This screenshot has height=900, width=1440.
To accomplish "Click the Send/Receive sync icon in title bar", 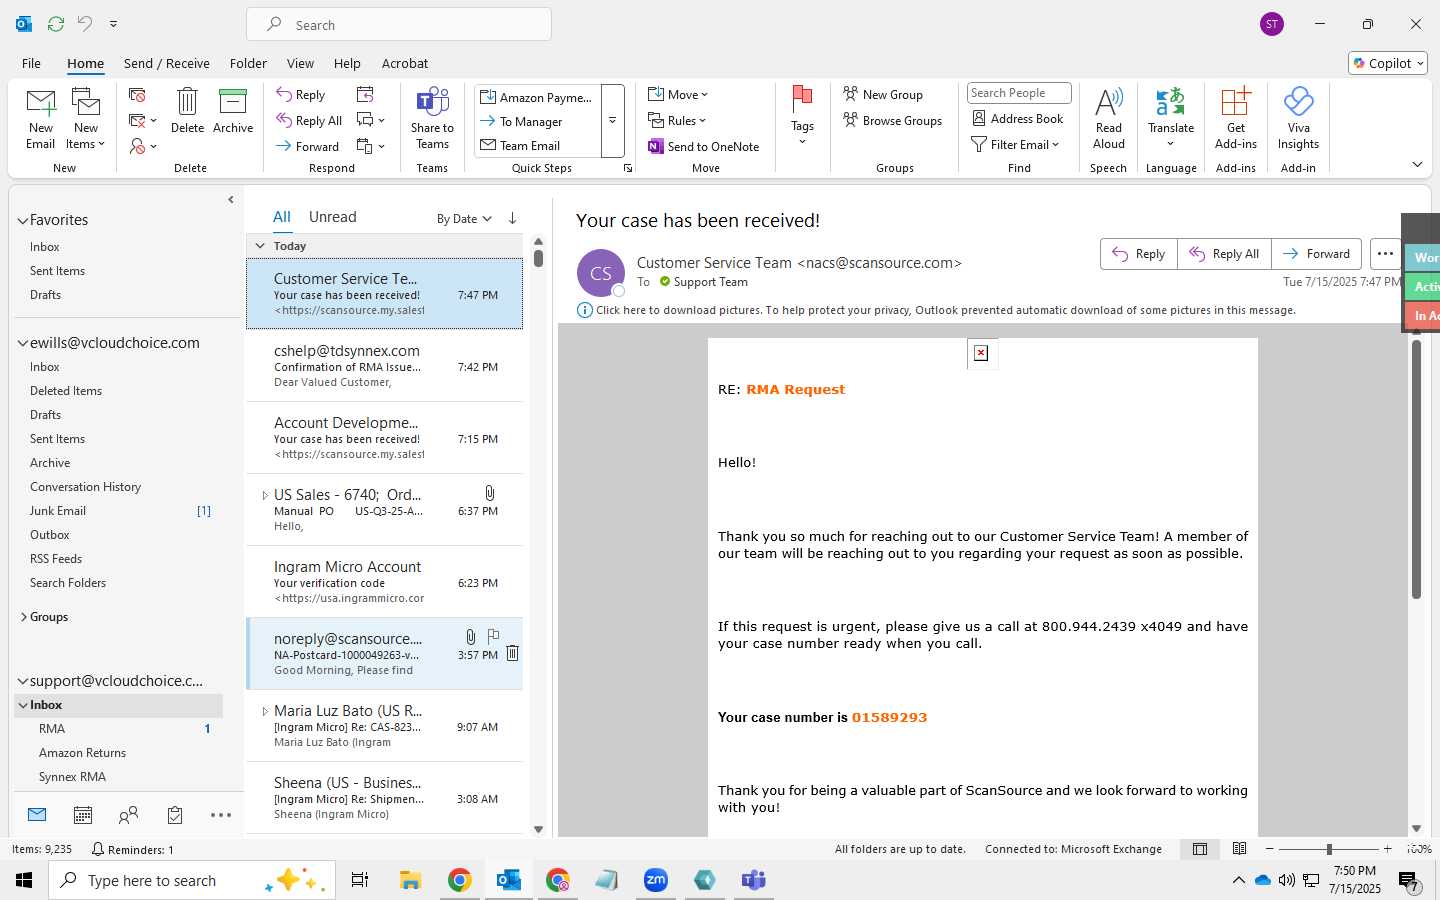I will tap(56, 23).
